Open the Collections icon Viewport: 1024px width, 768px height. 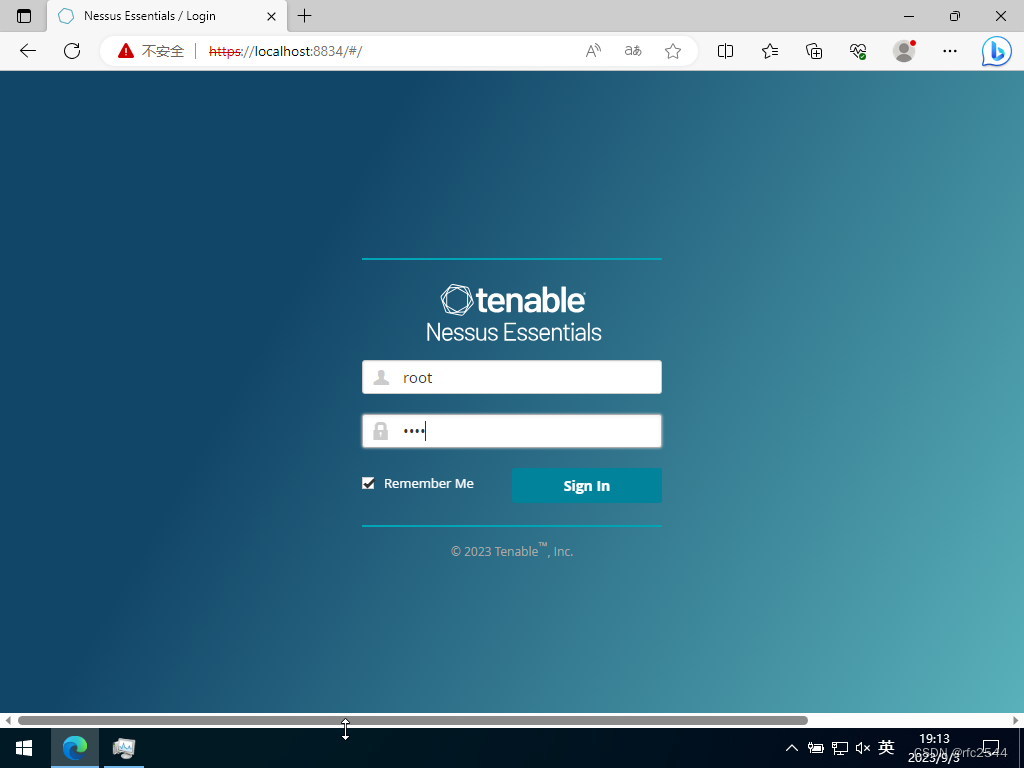coord(814,51)
